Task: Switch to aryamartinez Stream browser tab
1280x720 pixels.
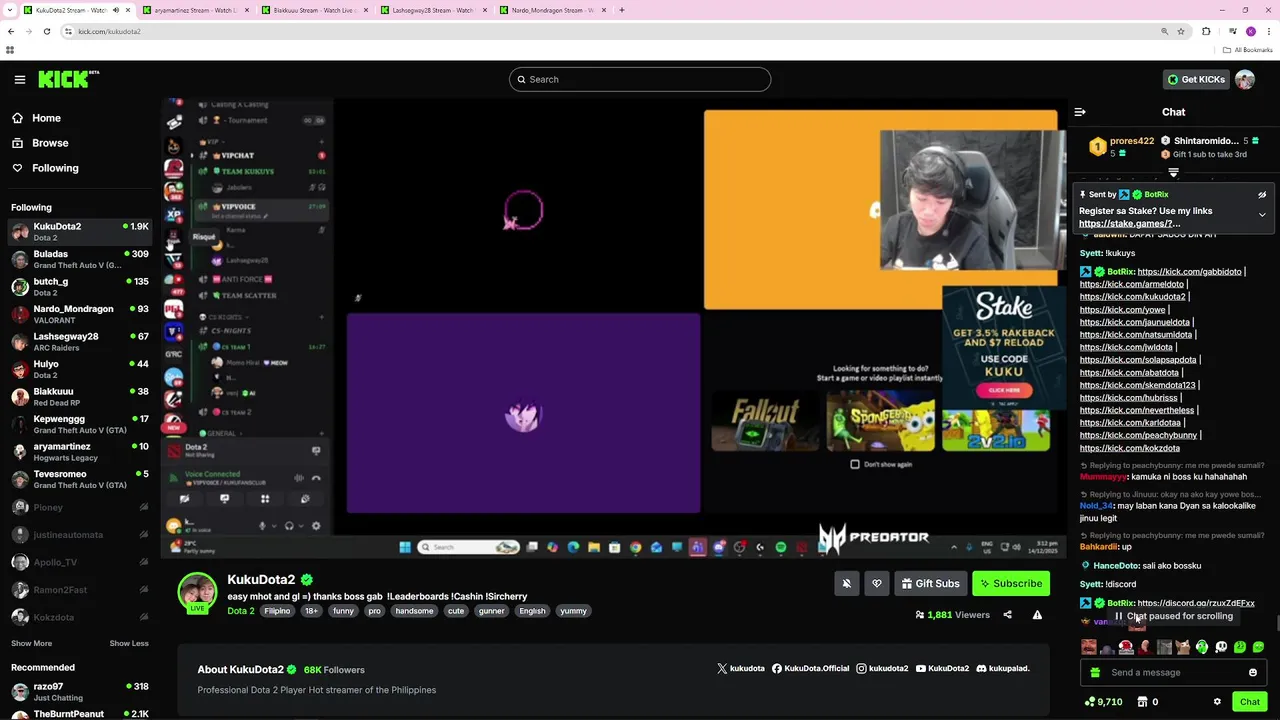Action: coord(195,10)
